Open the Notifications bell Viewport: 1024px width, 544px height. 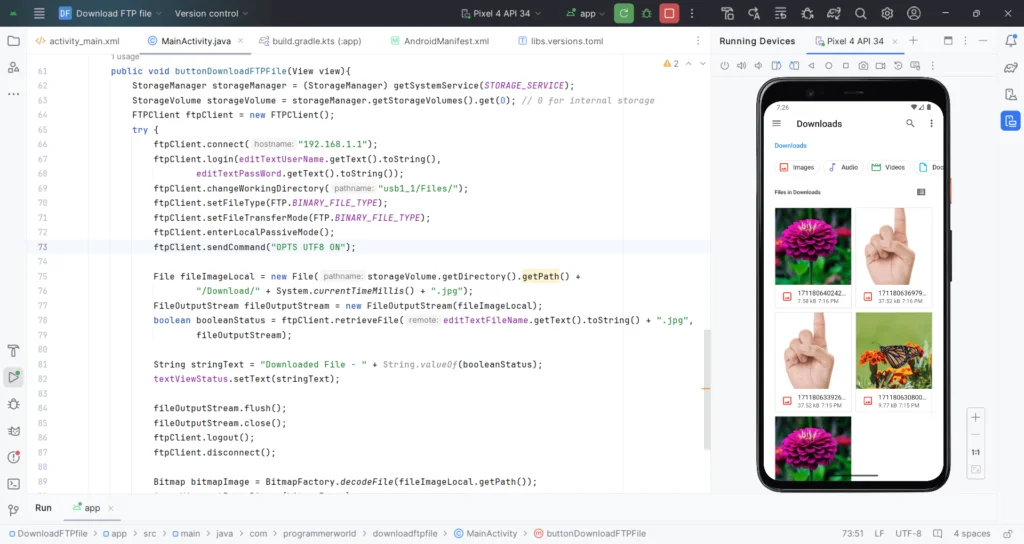click(1010, 40)
